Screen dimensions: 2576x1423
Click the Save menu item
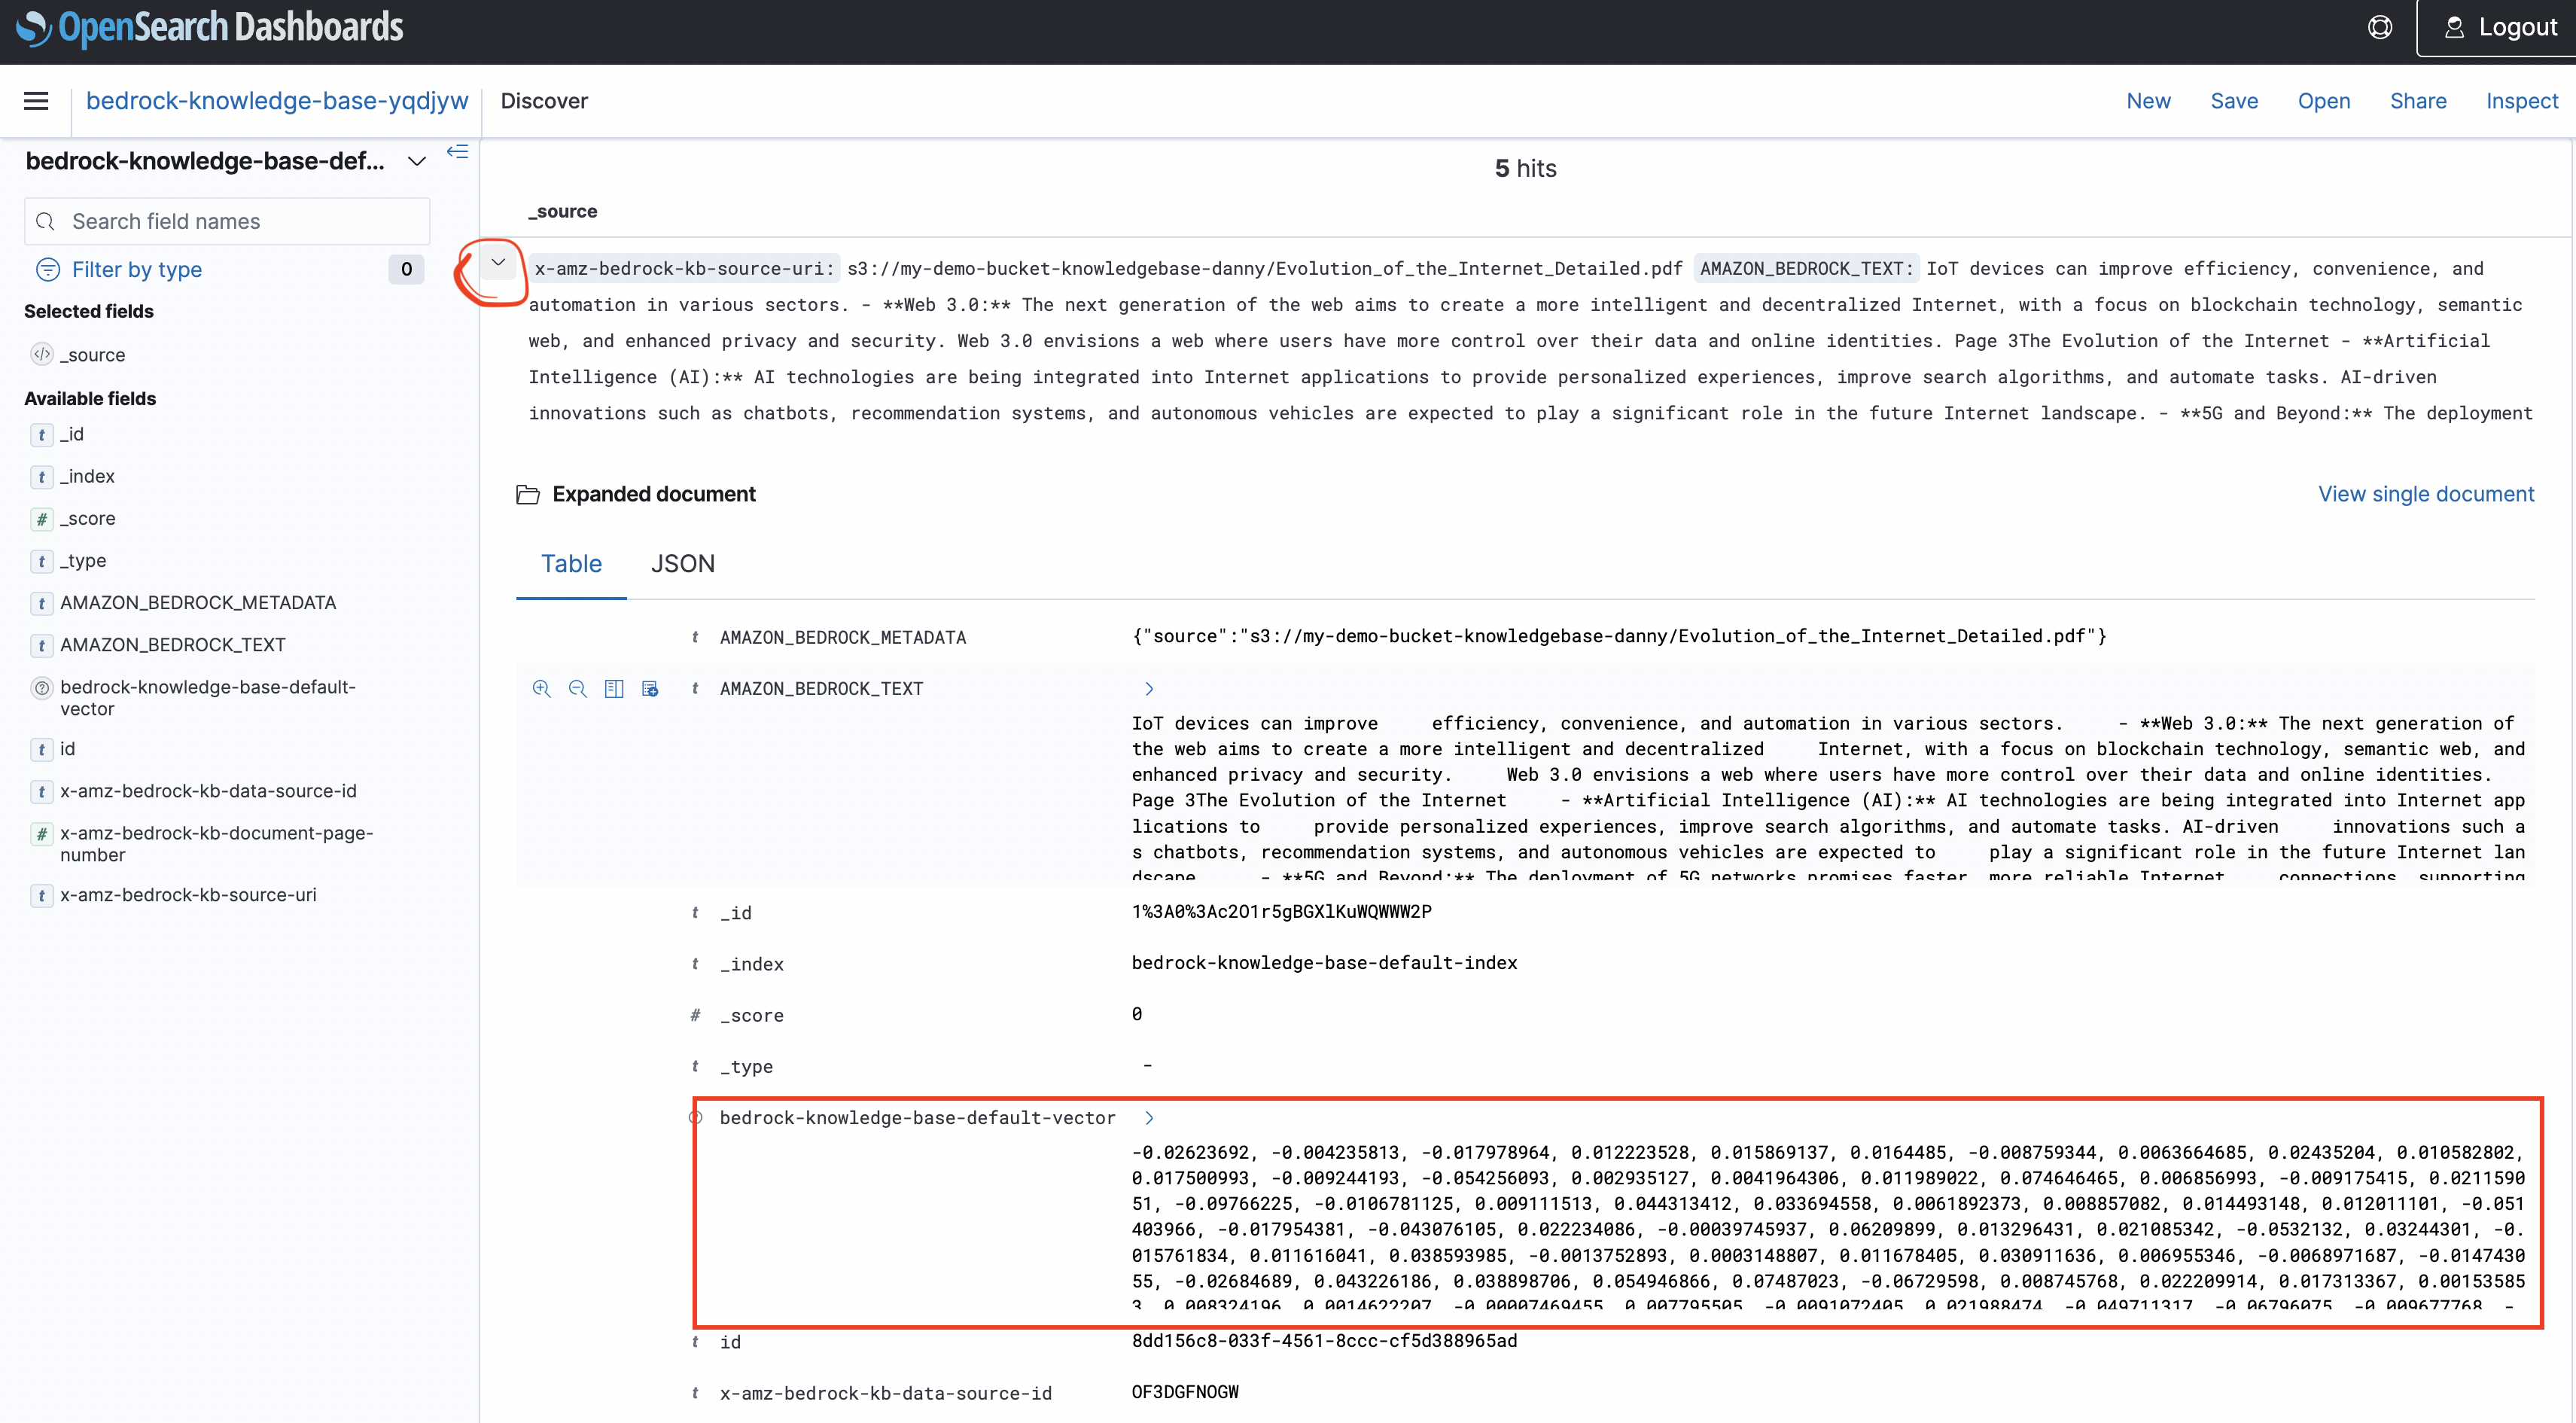click(x=2234, y=101)
